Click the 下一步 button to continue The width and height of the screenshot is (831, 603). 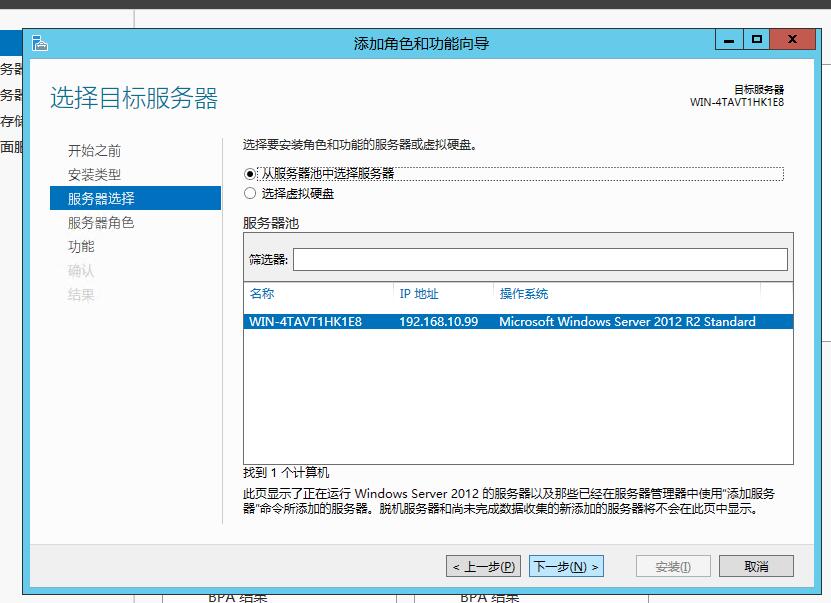[x=566, y=565]
